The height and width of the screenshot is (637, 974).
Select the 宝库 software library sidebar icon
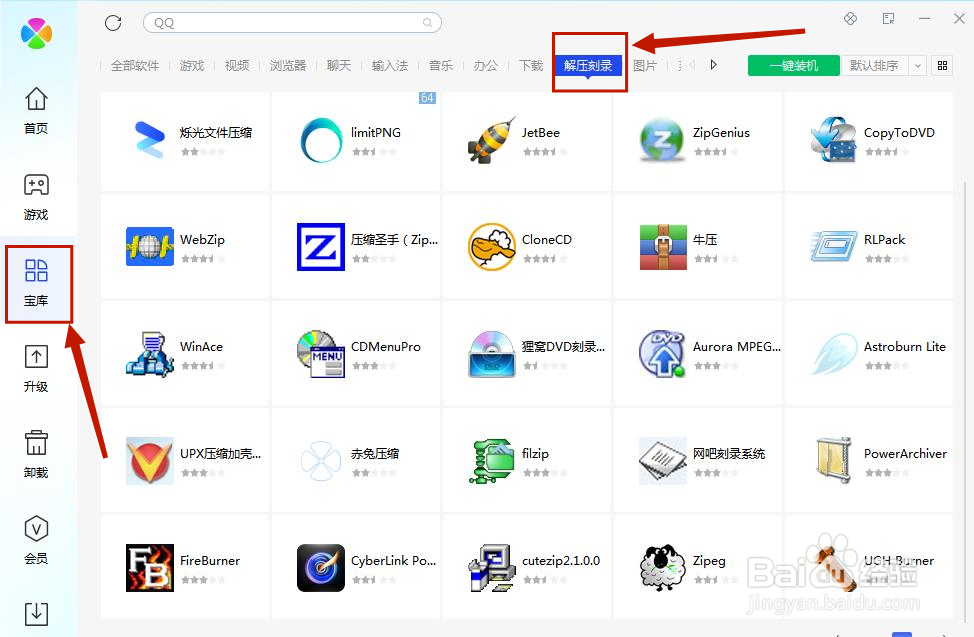(36, 271)
